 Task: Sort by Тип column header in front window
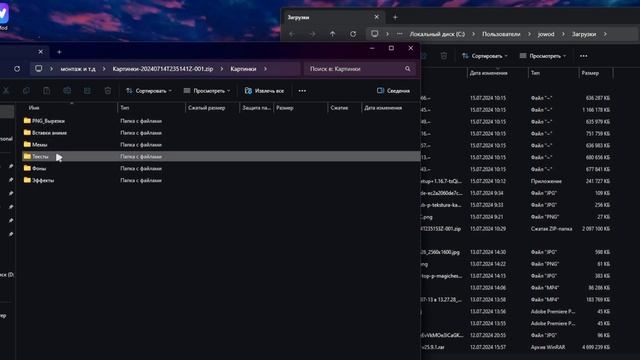(x=124, y=108)
